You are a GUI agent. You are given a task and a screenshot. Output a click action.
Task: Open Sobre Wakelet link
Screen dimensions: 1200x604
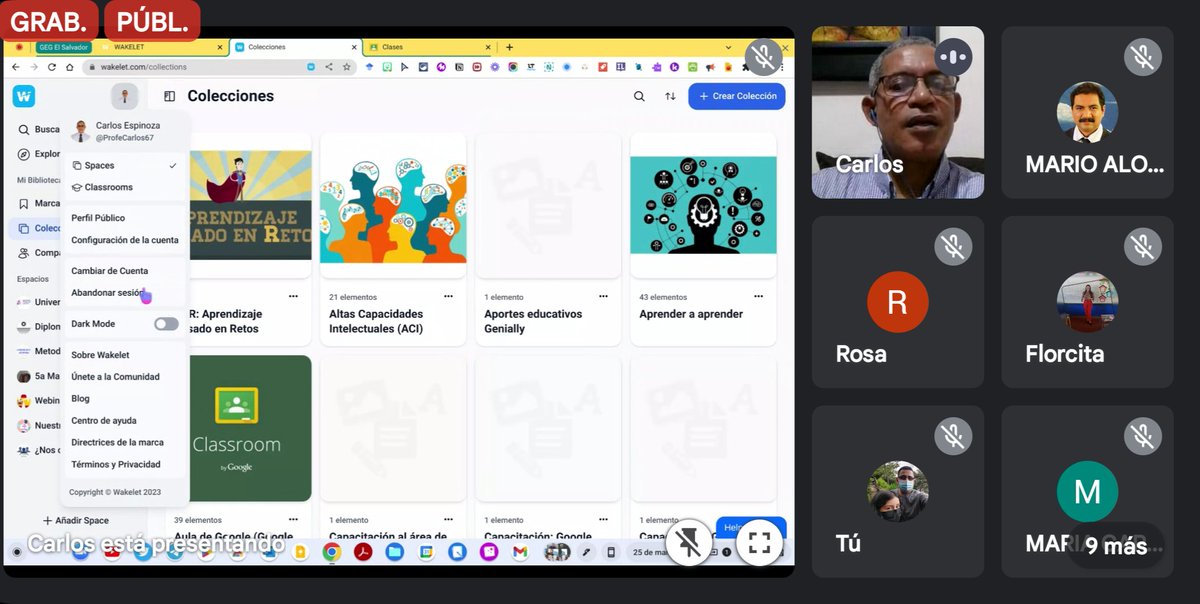pos(100,355)
